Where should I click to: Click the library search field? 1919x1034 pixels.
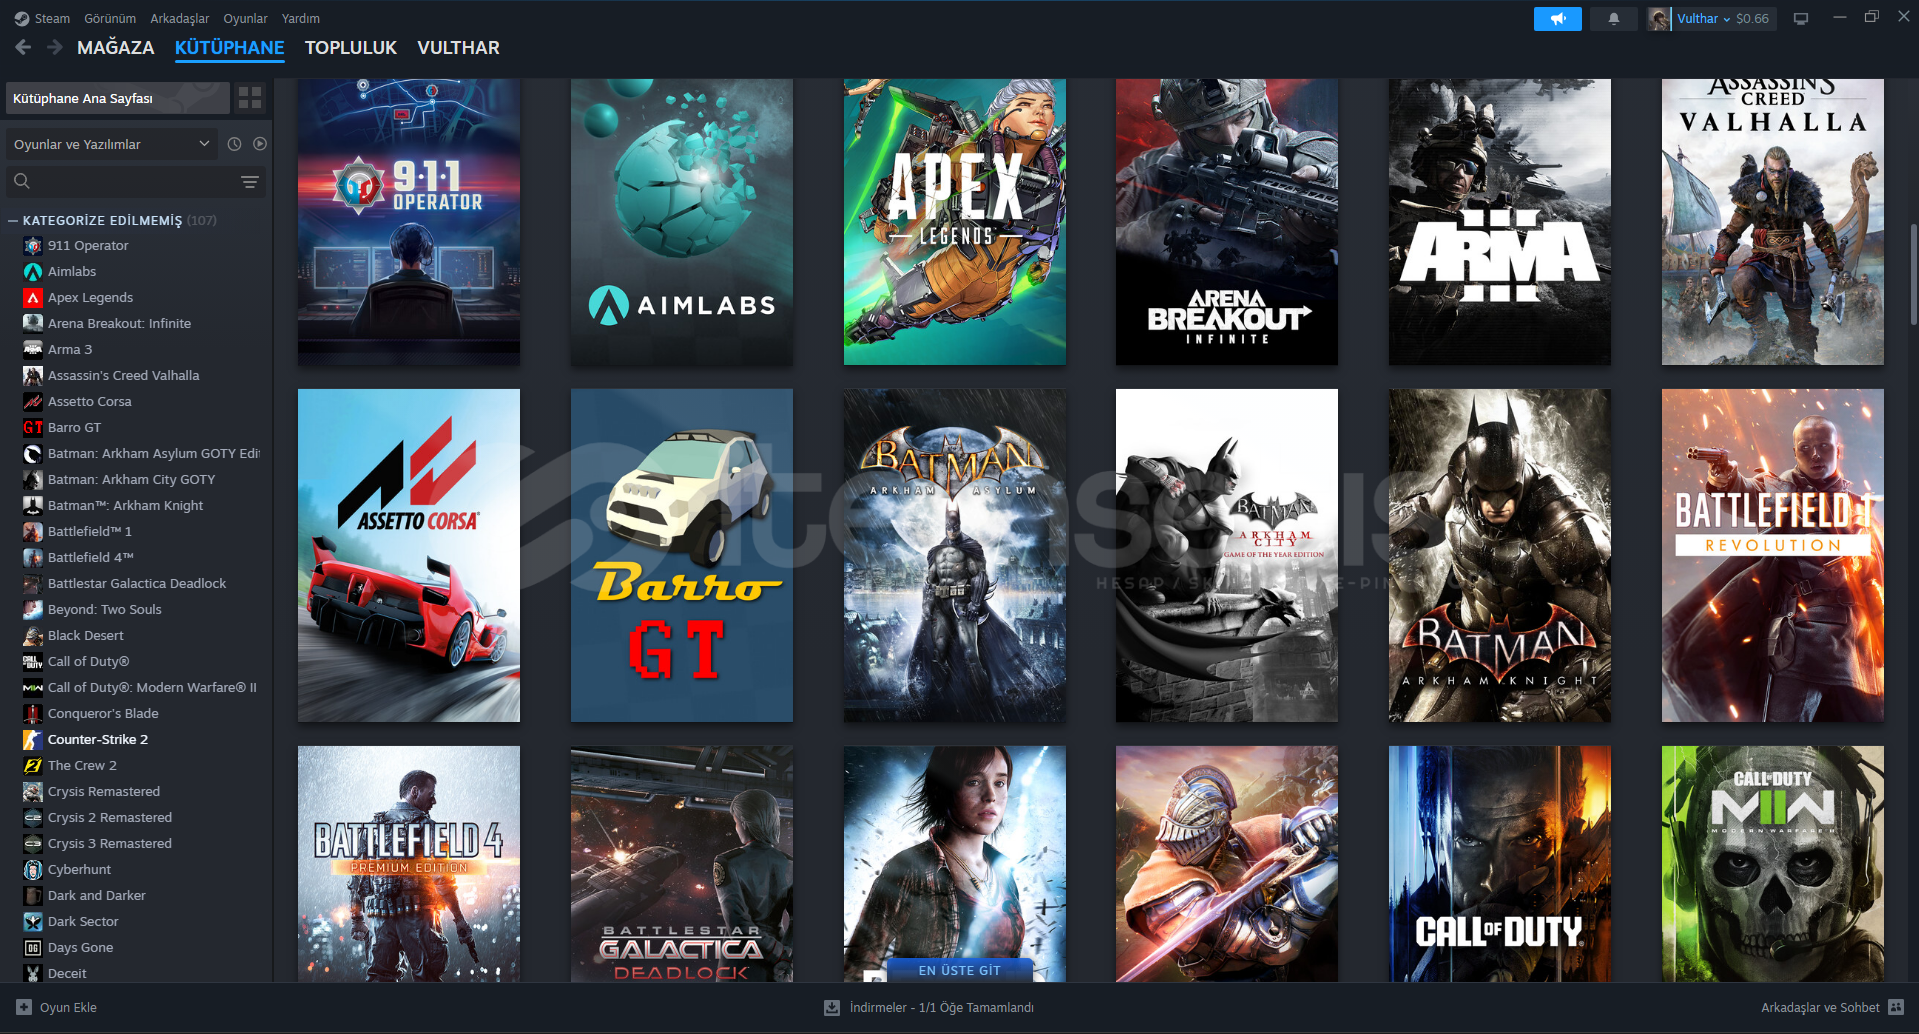click(136, 181)
